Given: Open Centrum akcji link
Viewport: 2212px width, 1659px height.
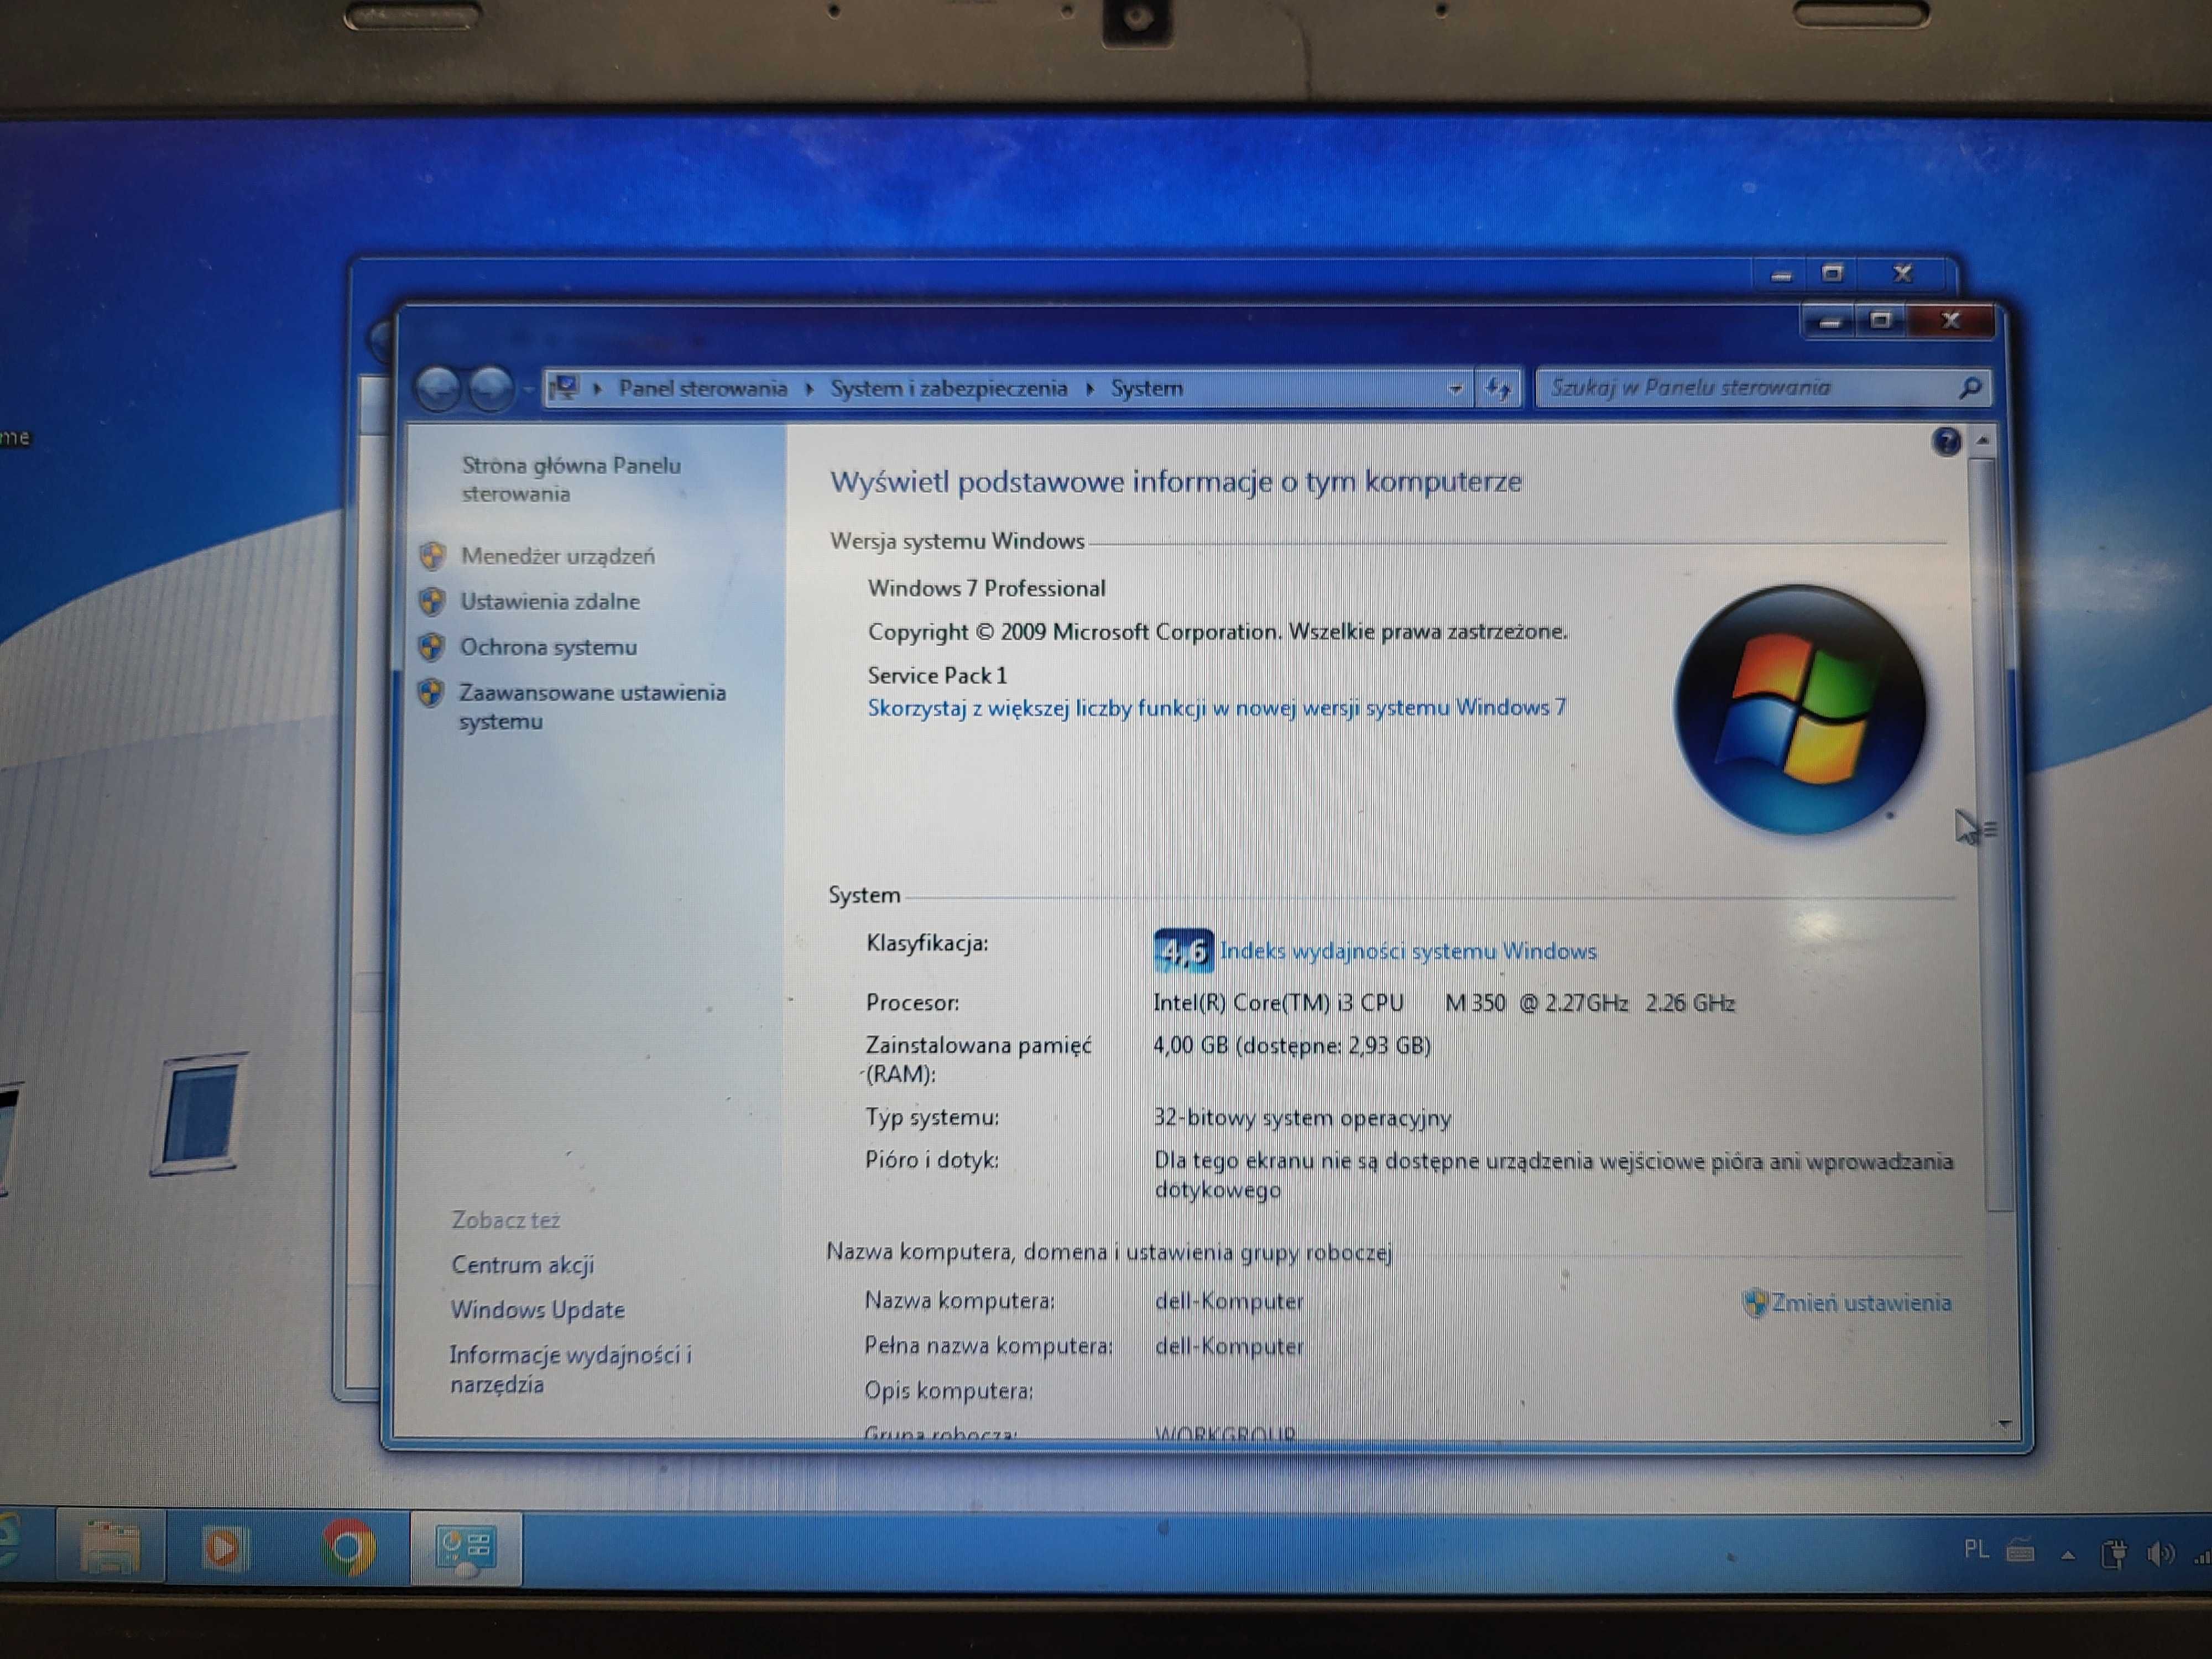Looking at the screenshot, I should coord(522,1264).
